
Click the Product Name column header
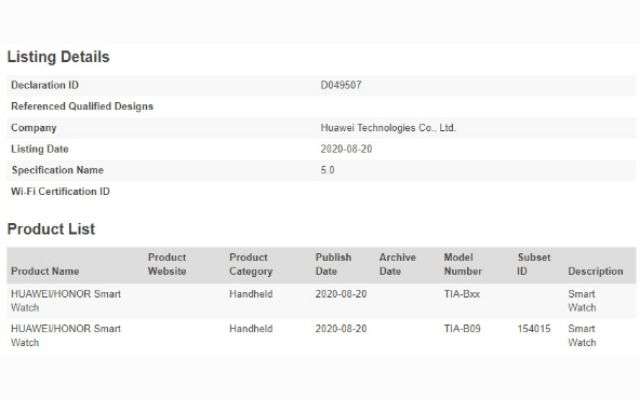tap(45, 271)
